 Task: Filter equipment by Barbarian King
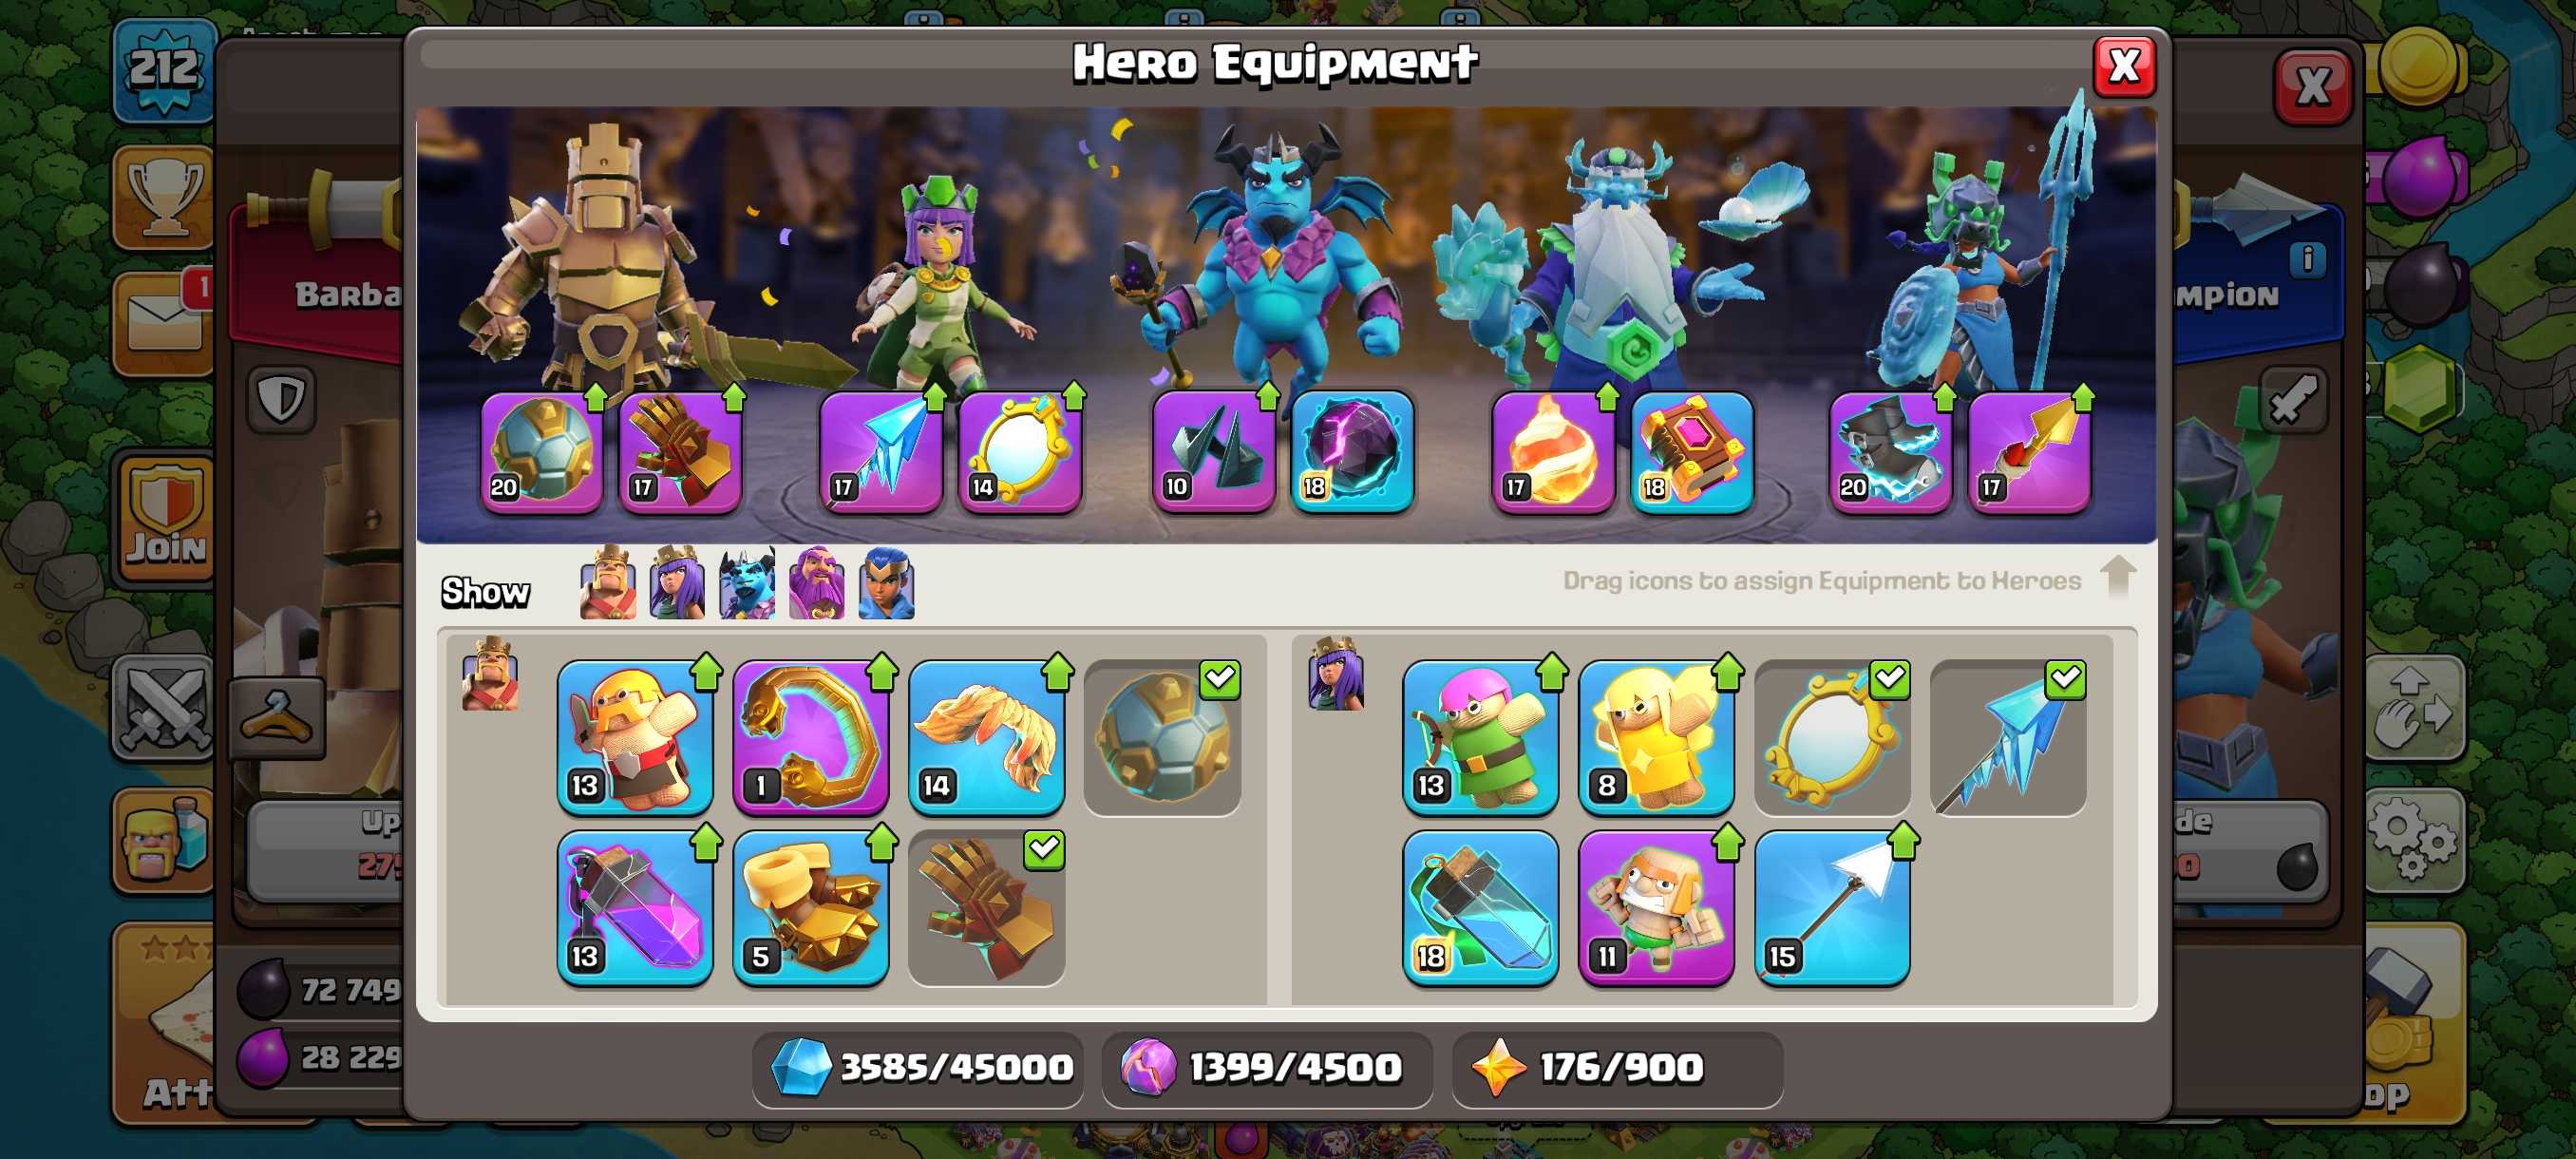(608, 583)
